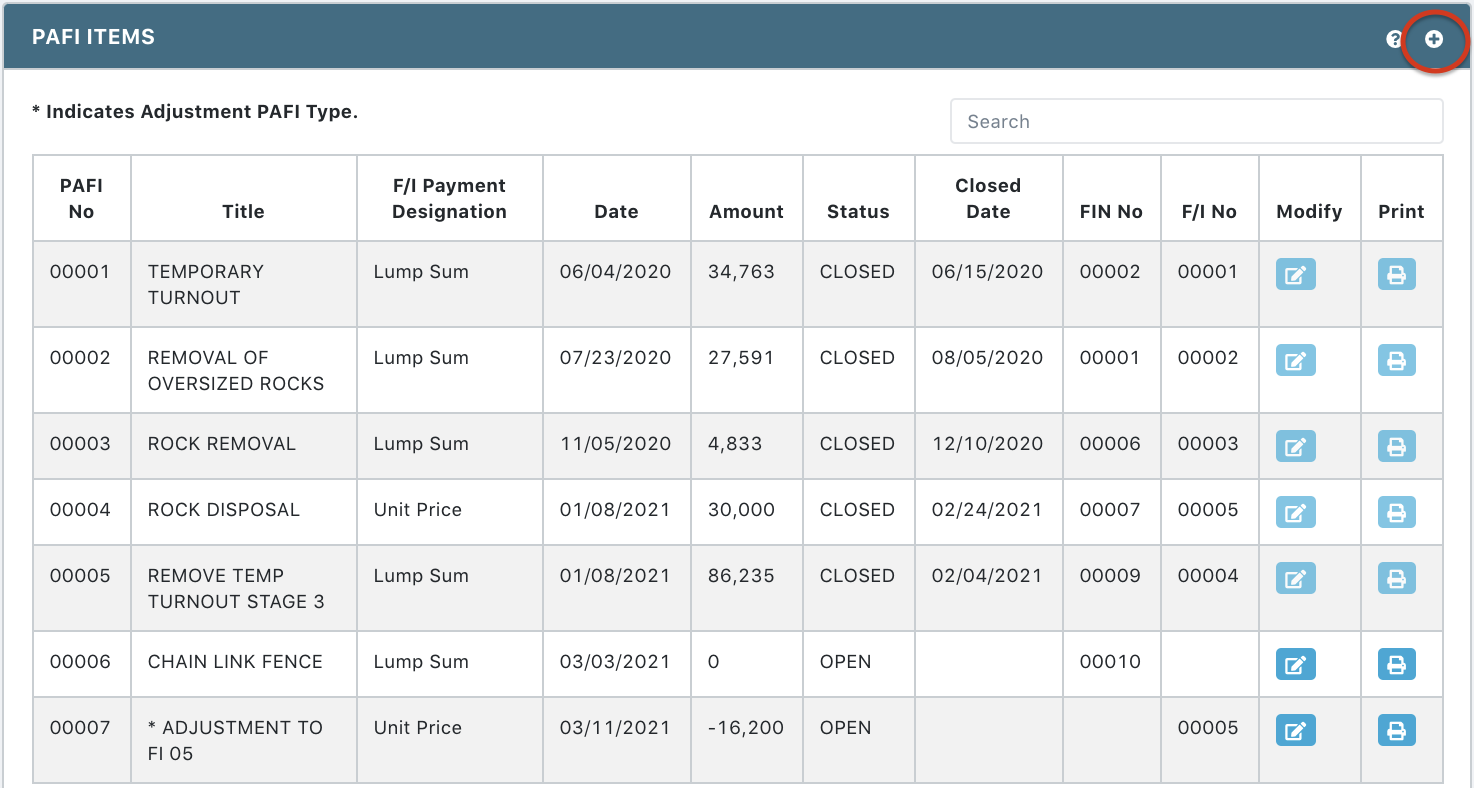Click closed date 08/05/2020
Viewport: 1474px width, 788px height.
(x=988, y=357)
